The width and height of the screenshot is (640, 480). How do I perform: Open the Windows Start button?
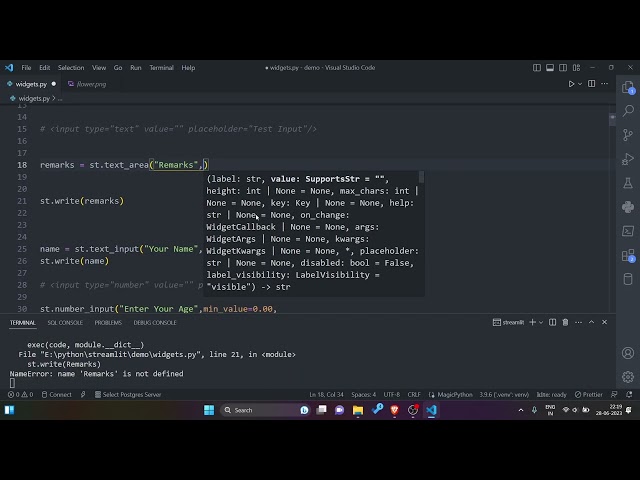click(209, 410)
